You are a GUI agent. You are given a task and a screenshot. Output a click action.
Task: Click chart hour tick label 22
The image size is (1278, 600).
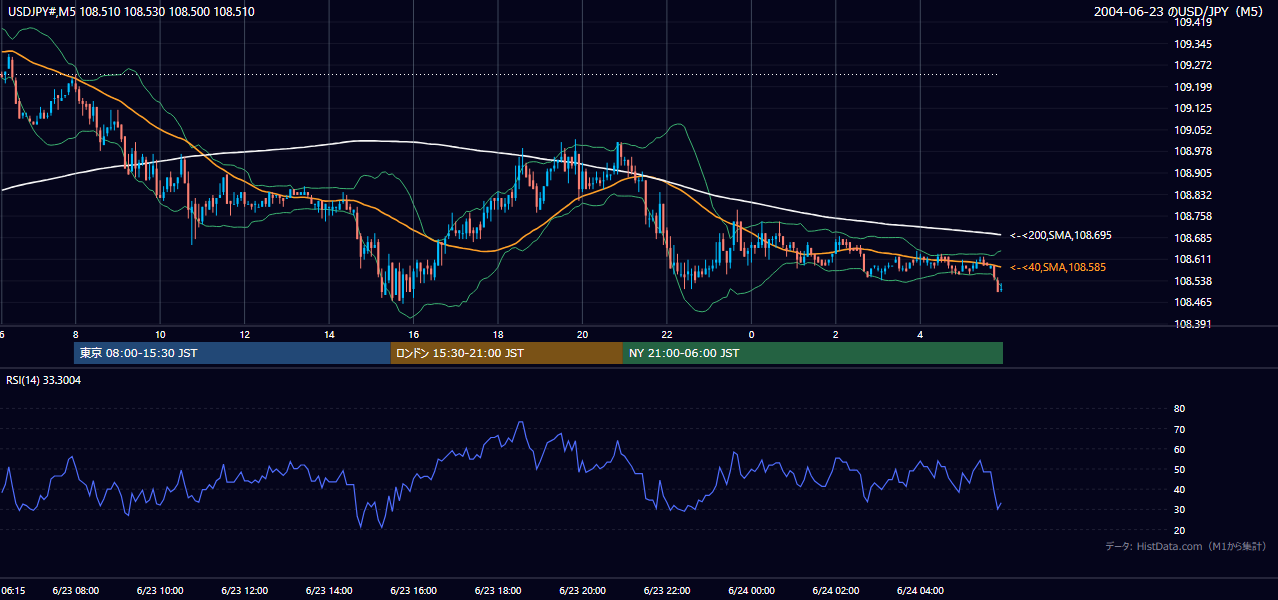(667, 334)
